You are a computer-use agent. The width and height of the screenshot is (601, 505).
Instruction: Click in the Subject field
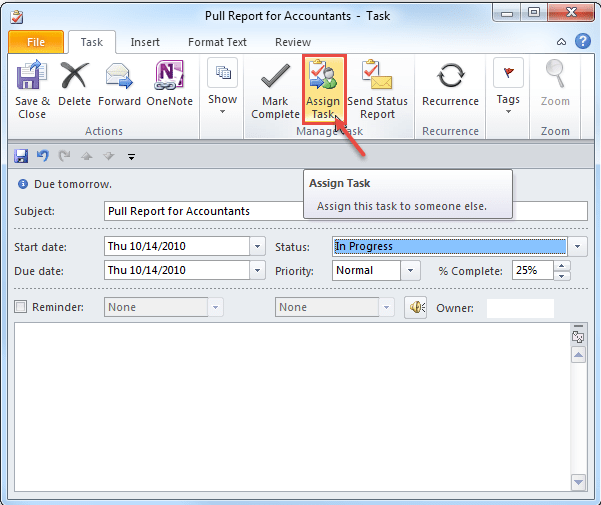click(x=346, y=211)
